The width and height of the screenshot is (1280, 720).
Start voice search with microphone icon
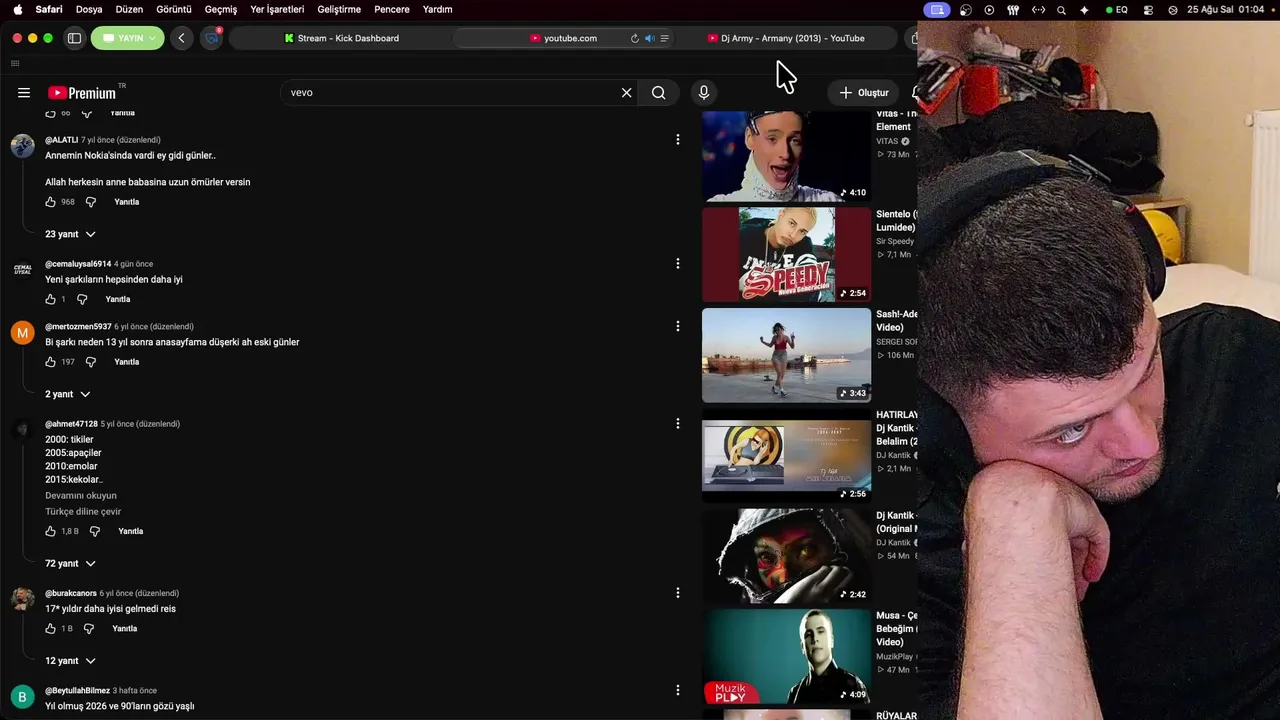tap(704, 93)
